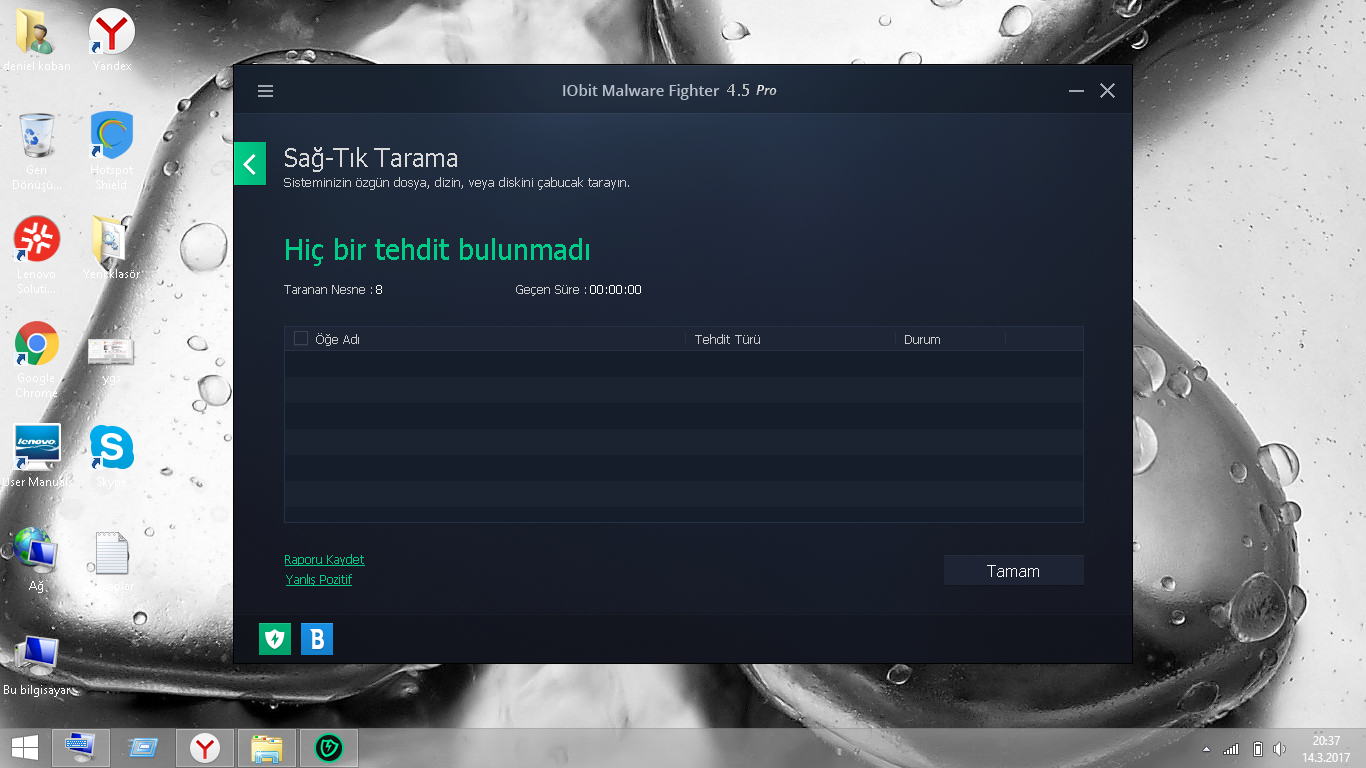Sort by Öğe Adı column header
This screenshot has width=1366, height=768.
tap(337, 339)
